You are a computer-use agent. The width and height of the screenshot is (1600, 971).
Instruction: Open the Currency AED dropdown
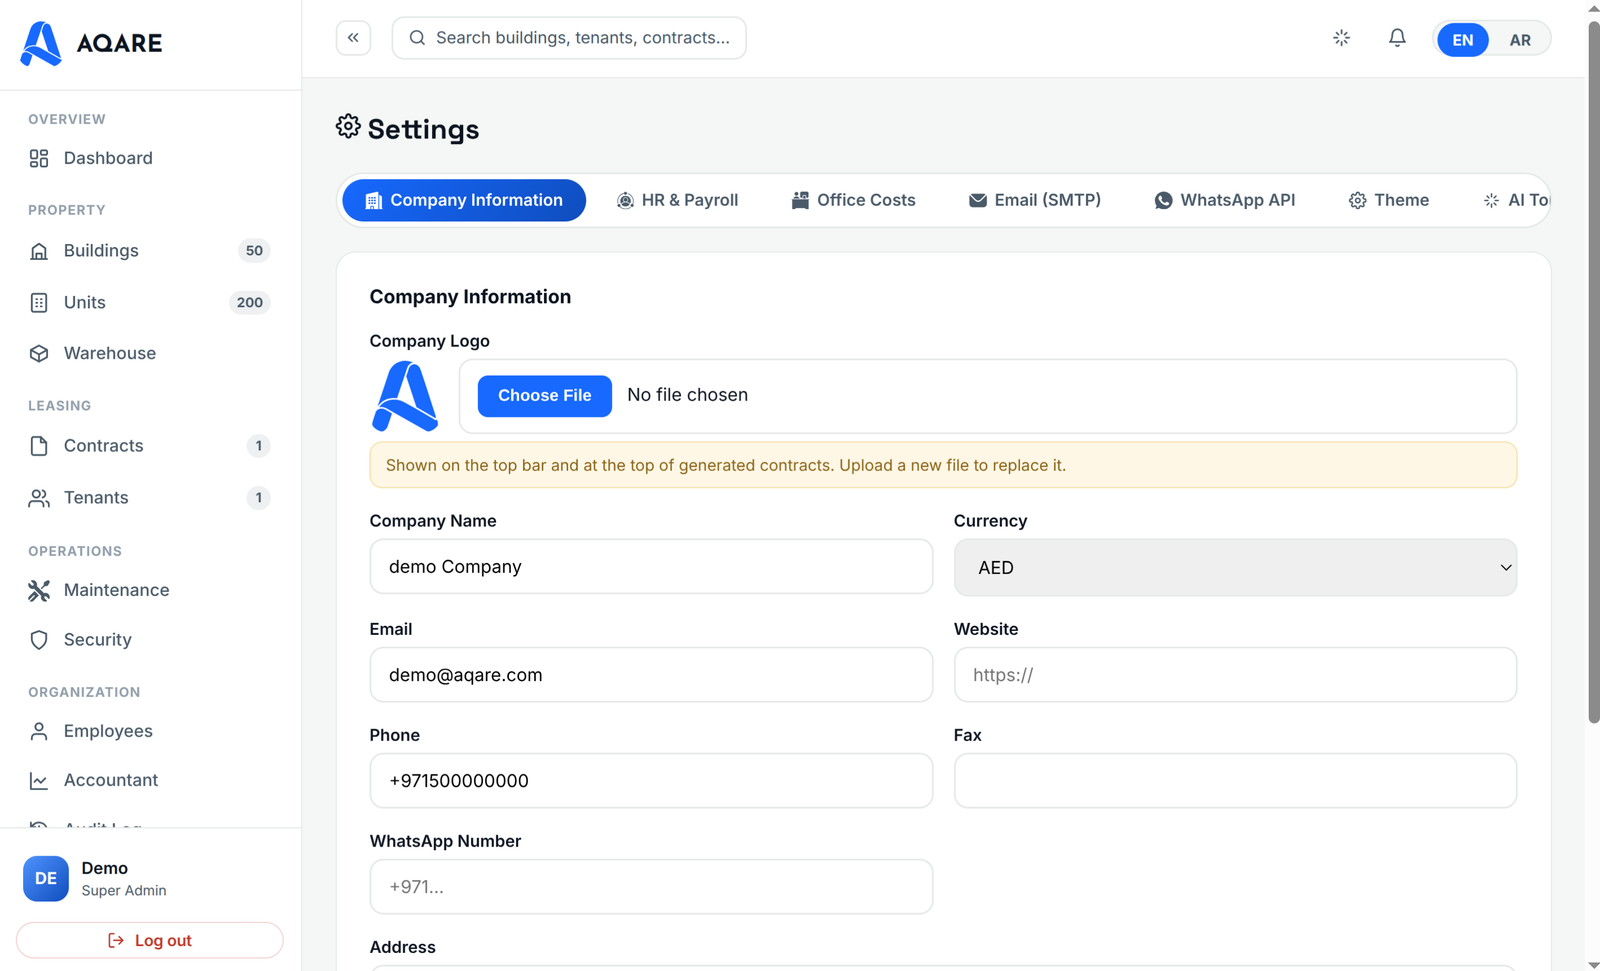[x=1235, y=568]
